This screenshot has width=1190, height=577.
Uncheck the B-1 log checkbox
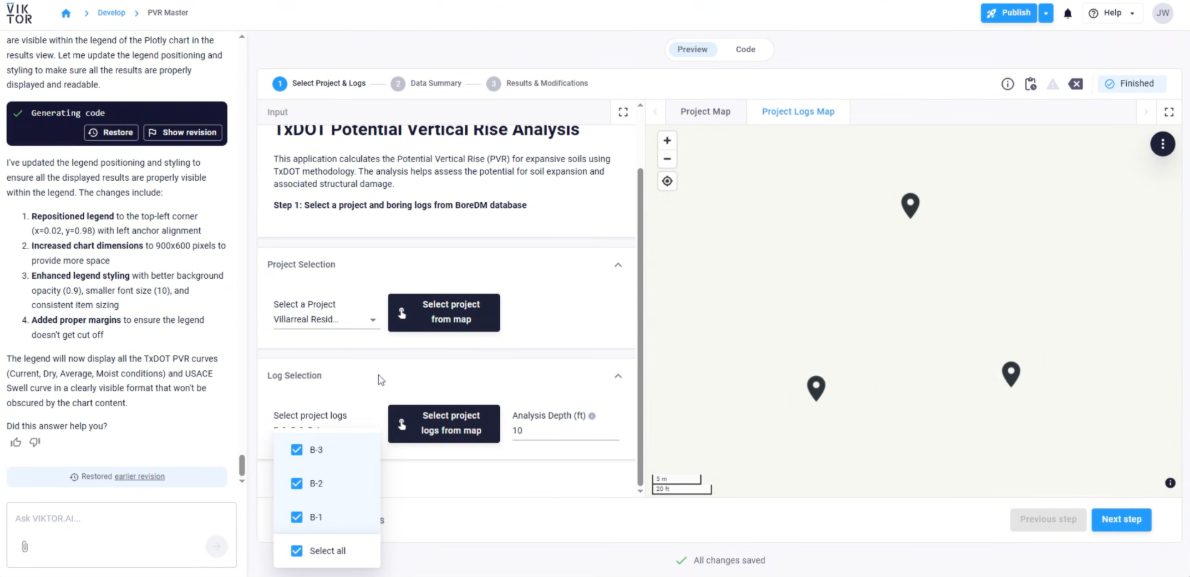coord(297,517)
